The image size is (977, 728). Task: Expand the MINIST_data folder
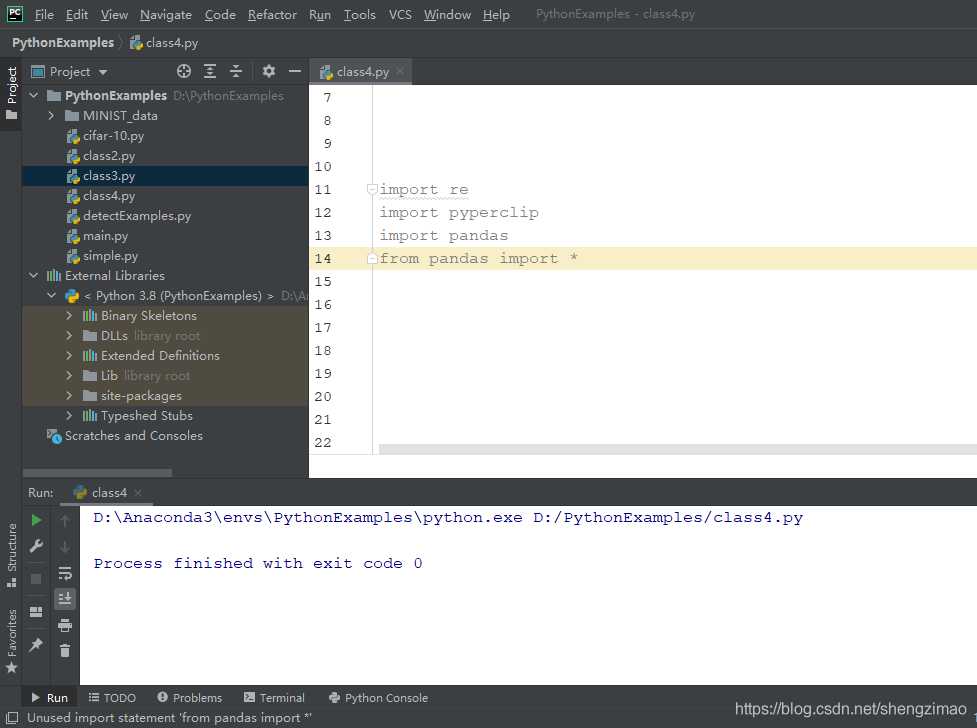coord(52,115)
